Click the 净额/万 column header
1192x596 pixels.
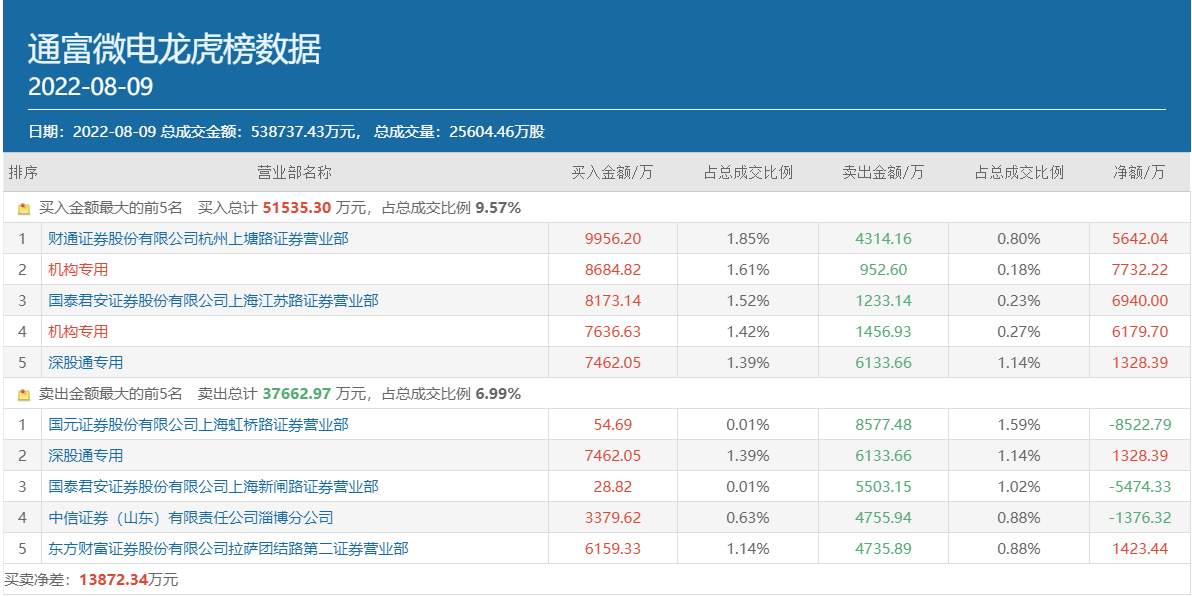(x=1139, y=173)
